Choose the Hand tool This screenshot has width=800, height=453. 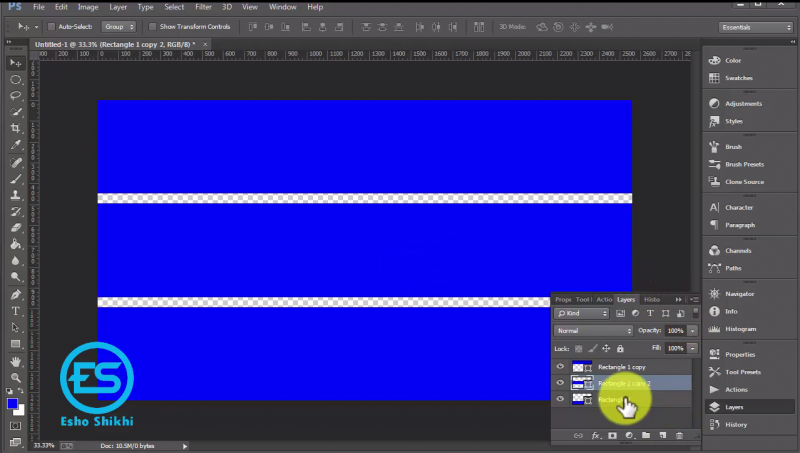click(16, 361)
